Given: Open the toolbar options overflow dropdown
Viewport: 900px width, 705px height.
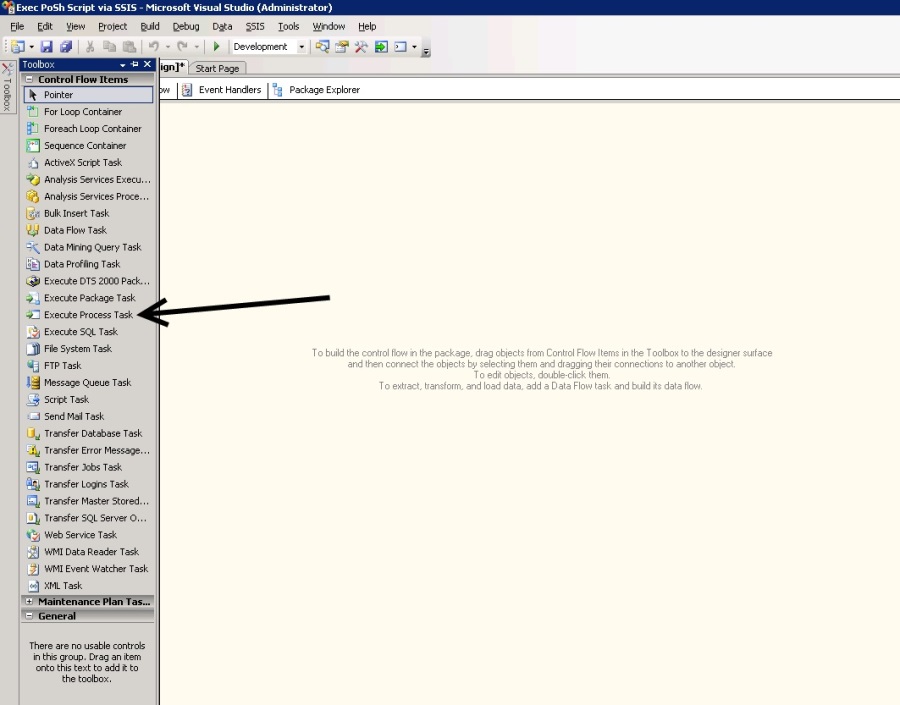Looking at the screenshot, I should 426,52.
